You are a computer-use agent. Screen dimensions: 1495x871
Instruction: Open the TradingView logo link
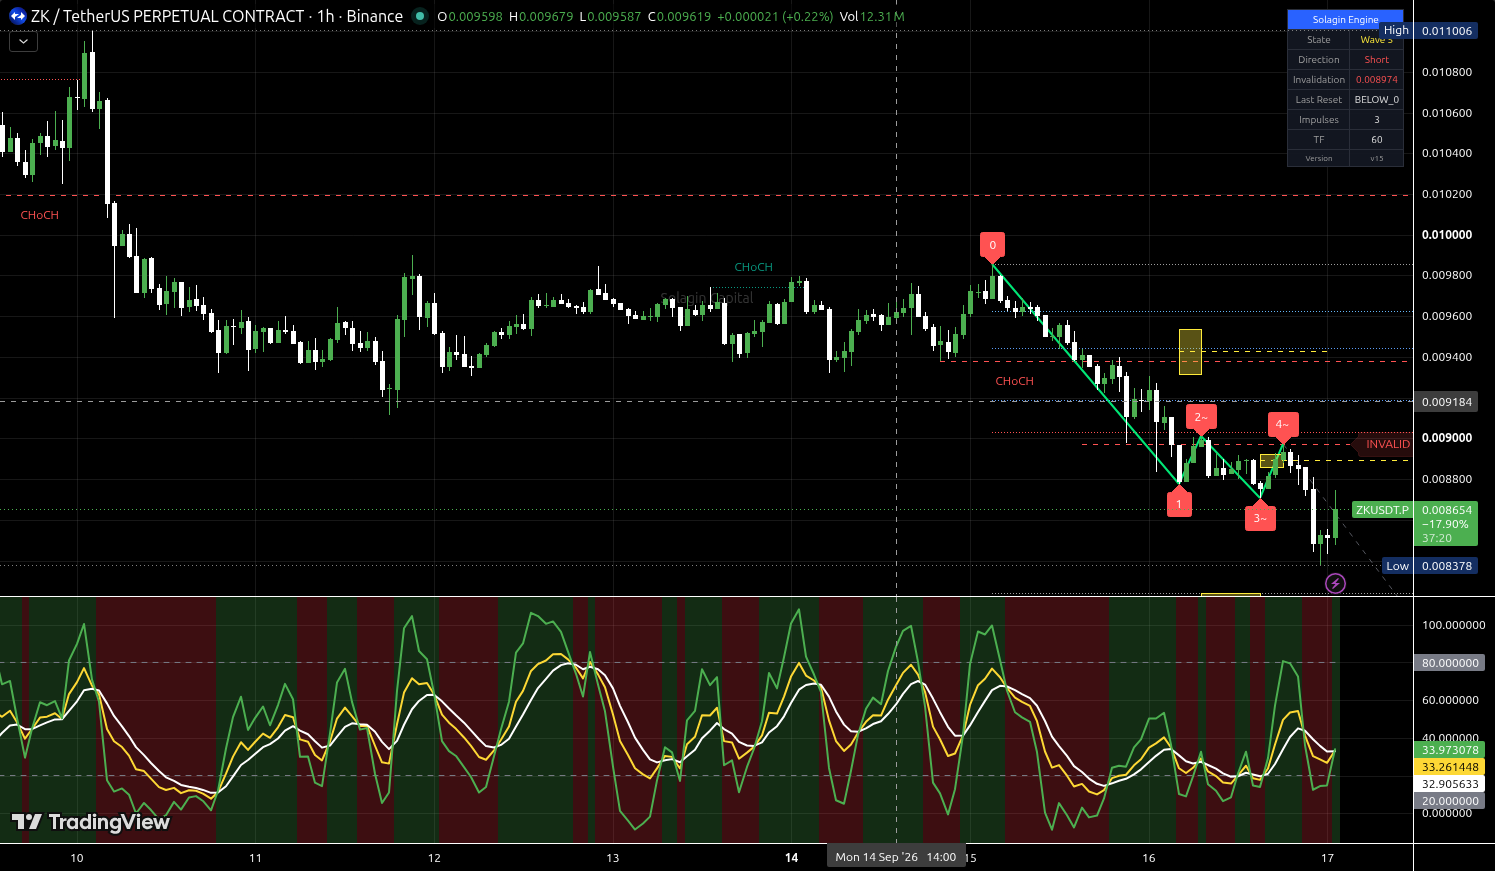click(x=91, y=822)
